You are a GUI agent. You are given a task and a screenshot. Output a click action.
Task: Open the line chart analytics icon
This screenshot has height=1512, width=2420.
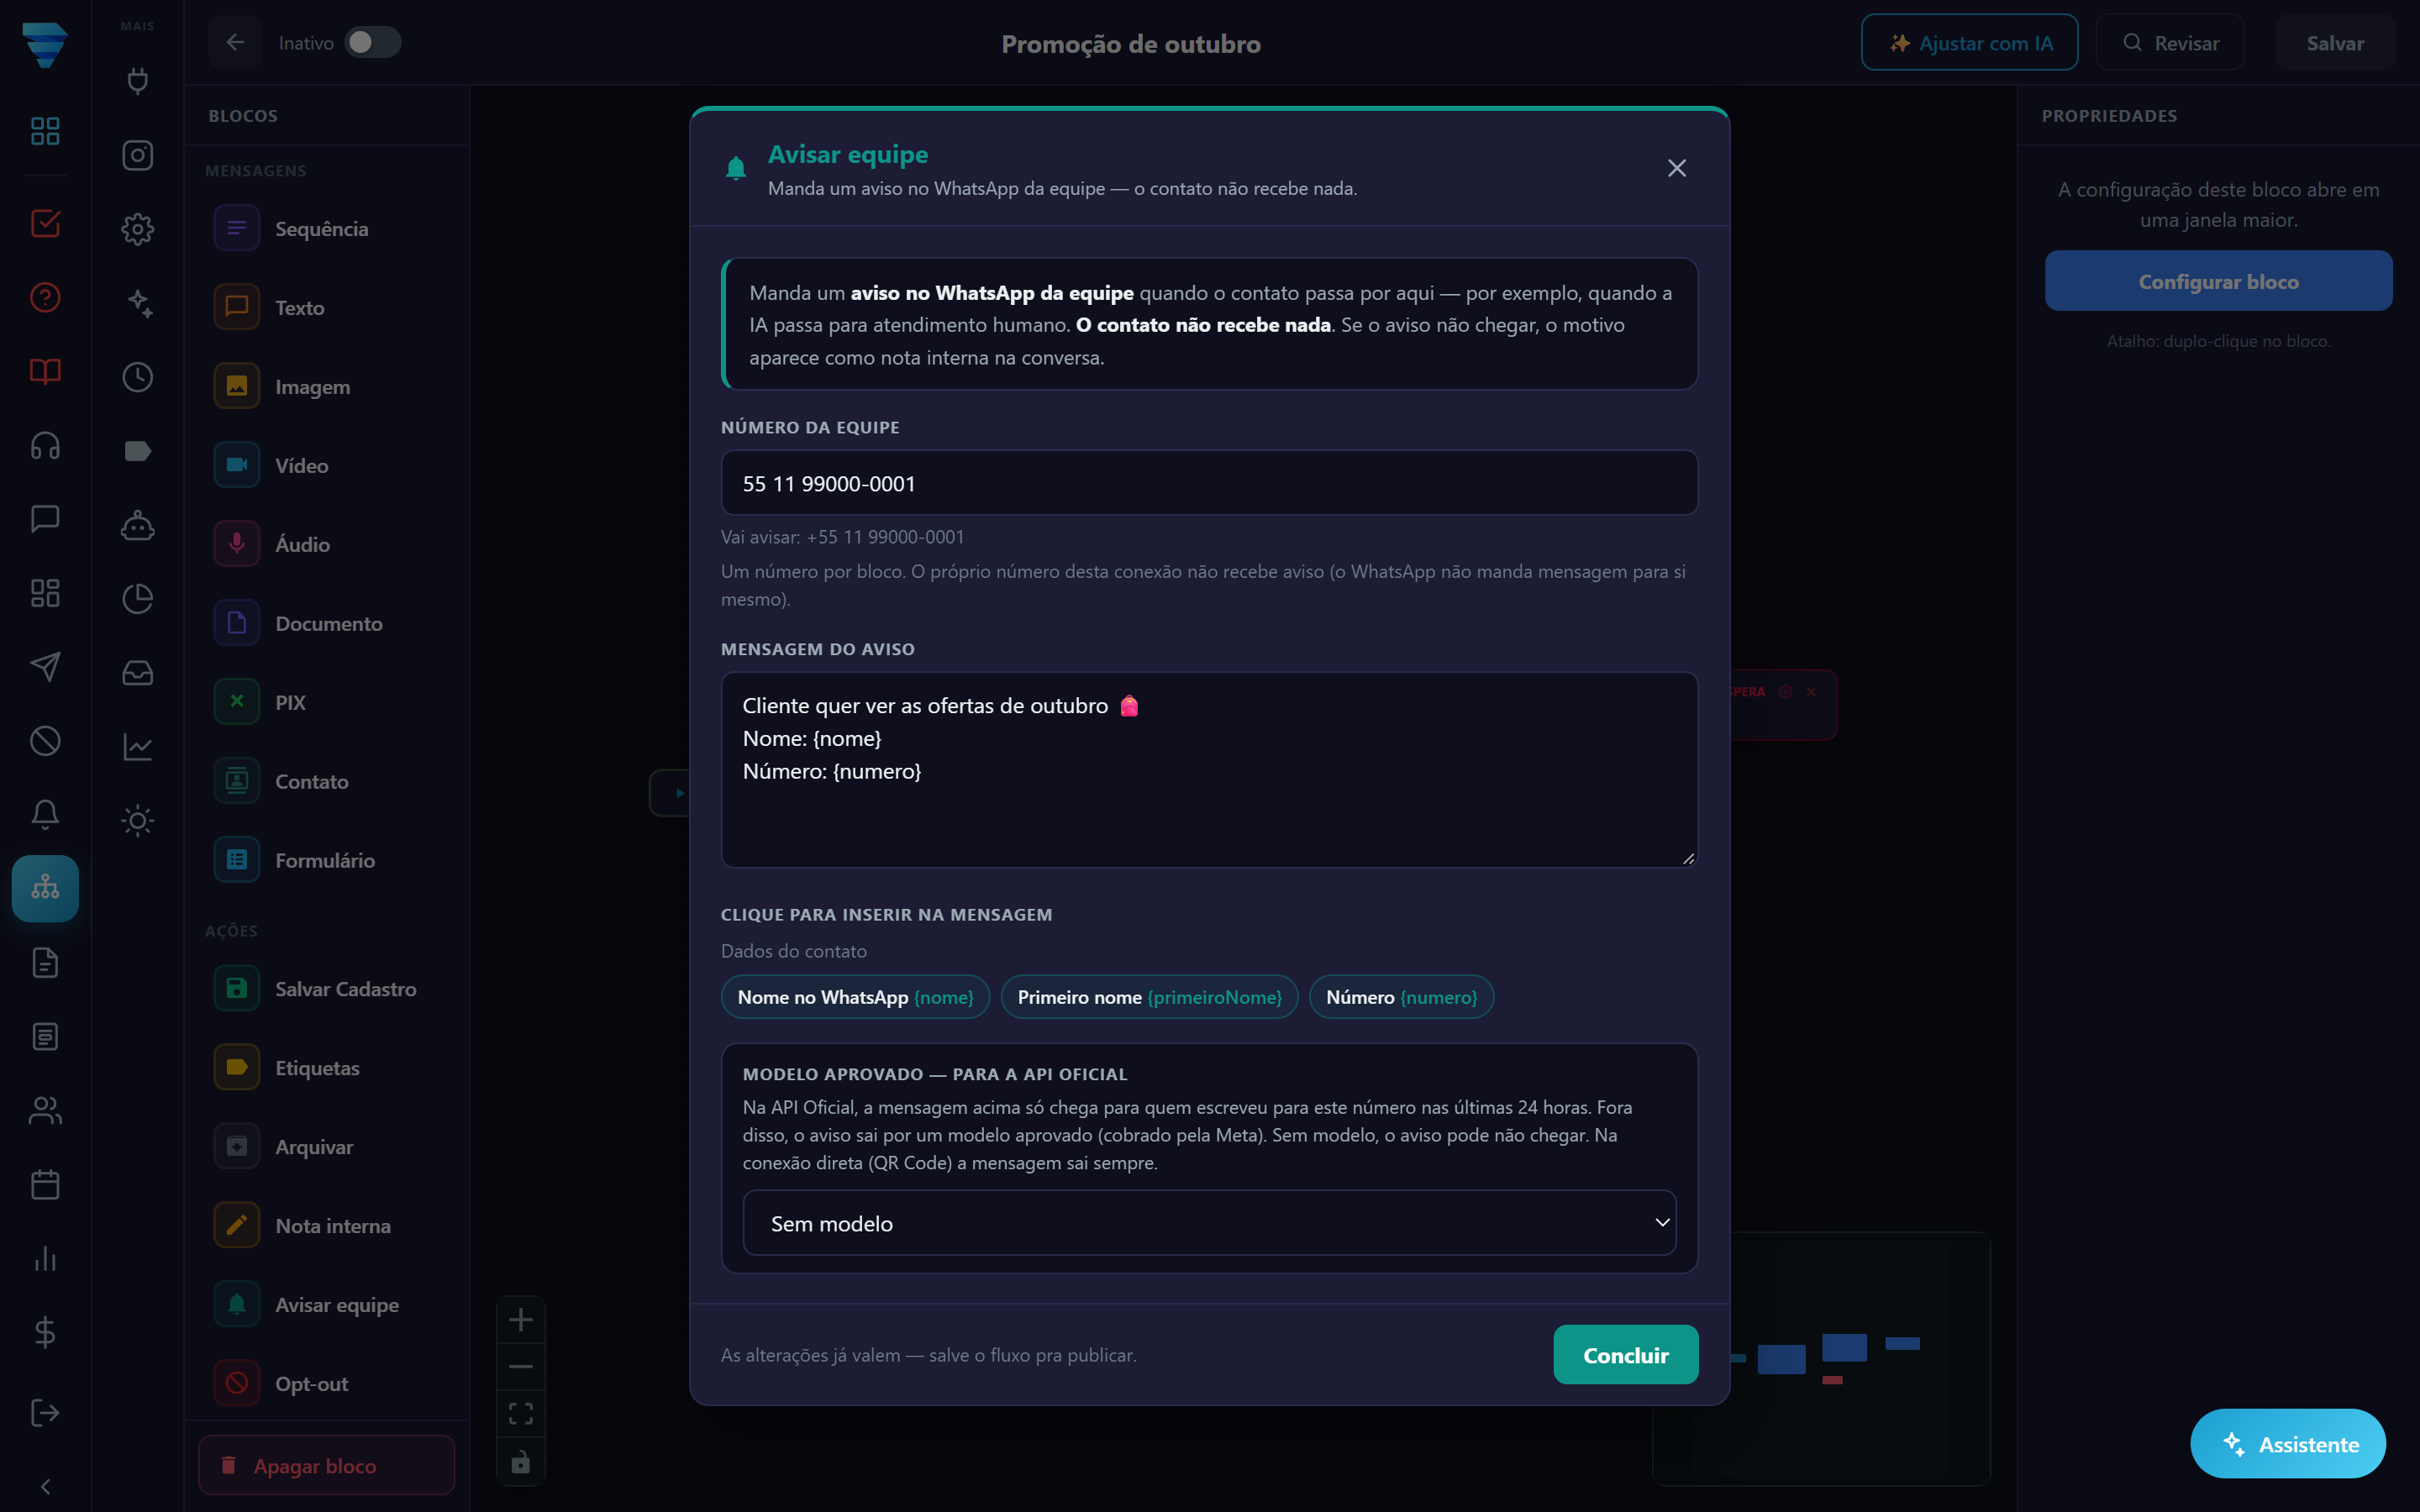[x=137, y=747]
